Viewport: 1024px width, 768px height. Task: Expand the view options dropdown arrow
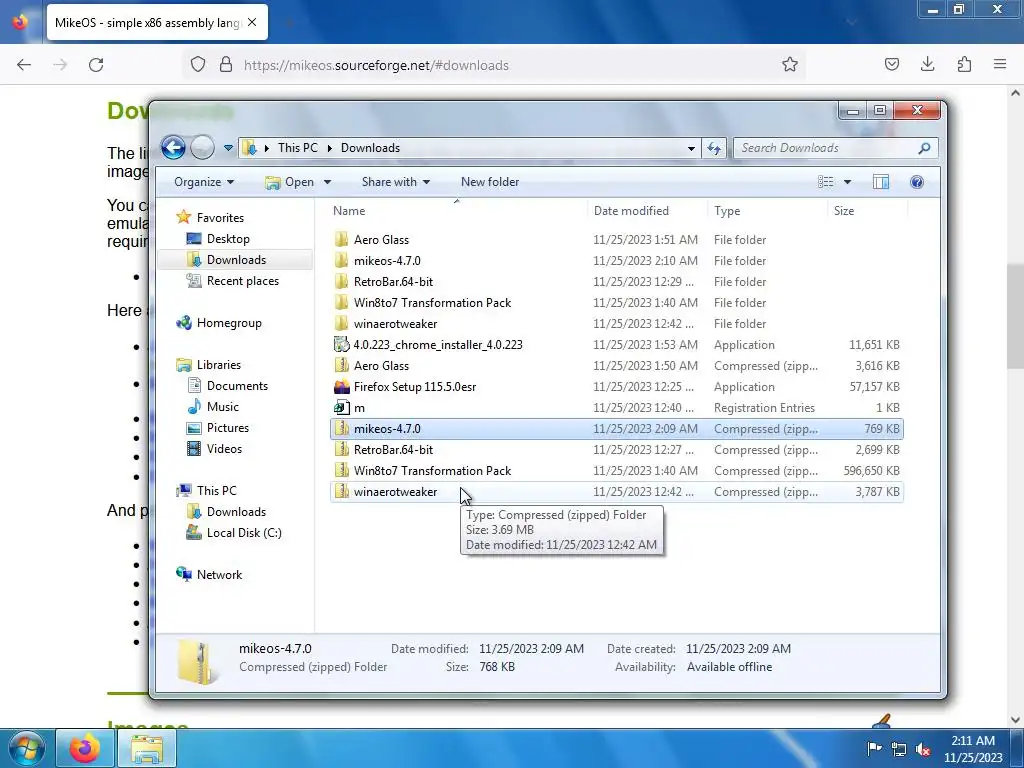pyautogui.click(x=847, y=182)
